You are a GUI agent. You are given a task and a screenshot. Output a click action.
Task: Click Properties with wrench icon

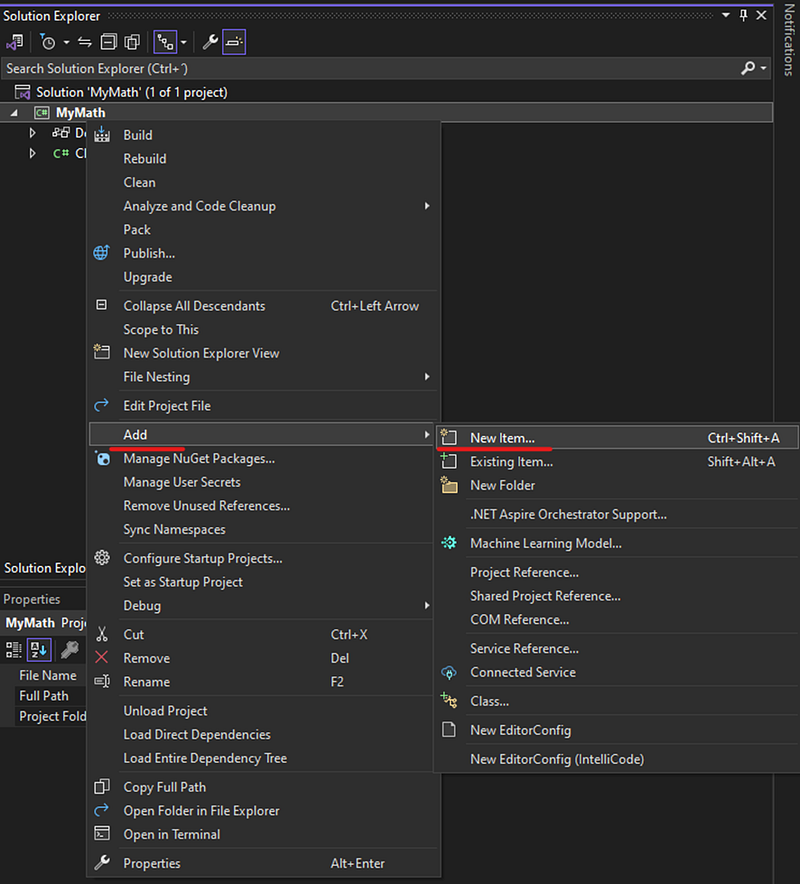tap(263, 864)
